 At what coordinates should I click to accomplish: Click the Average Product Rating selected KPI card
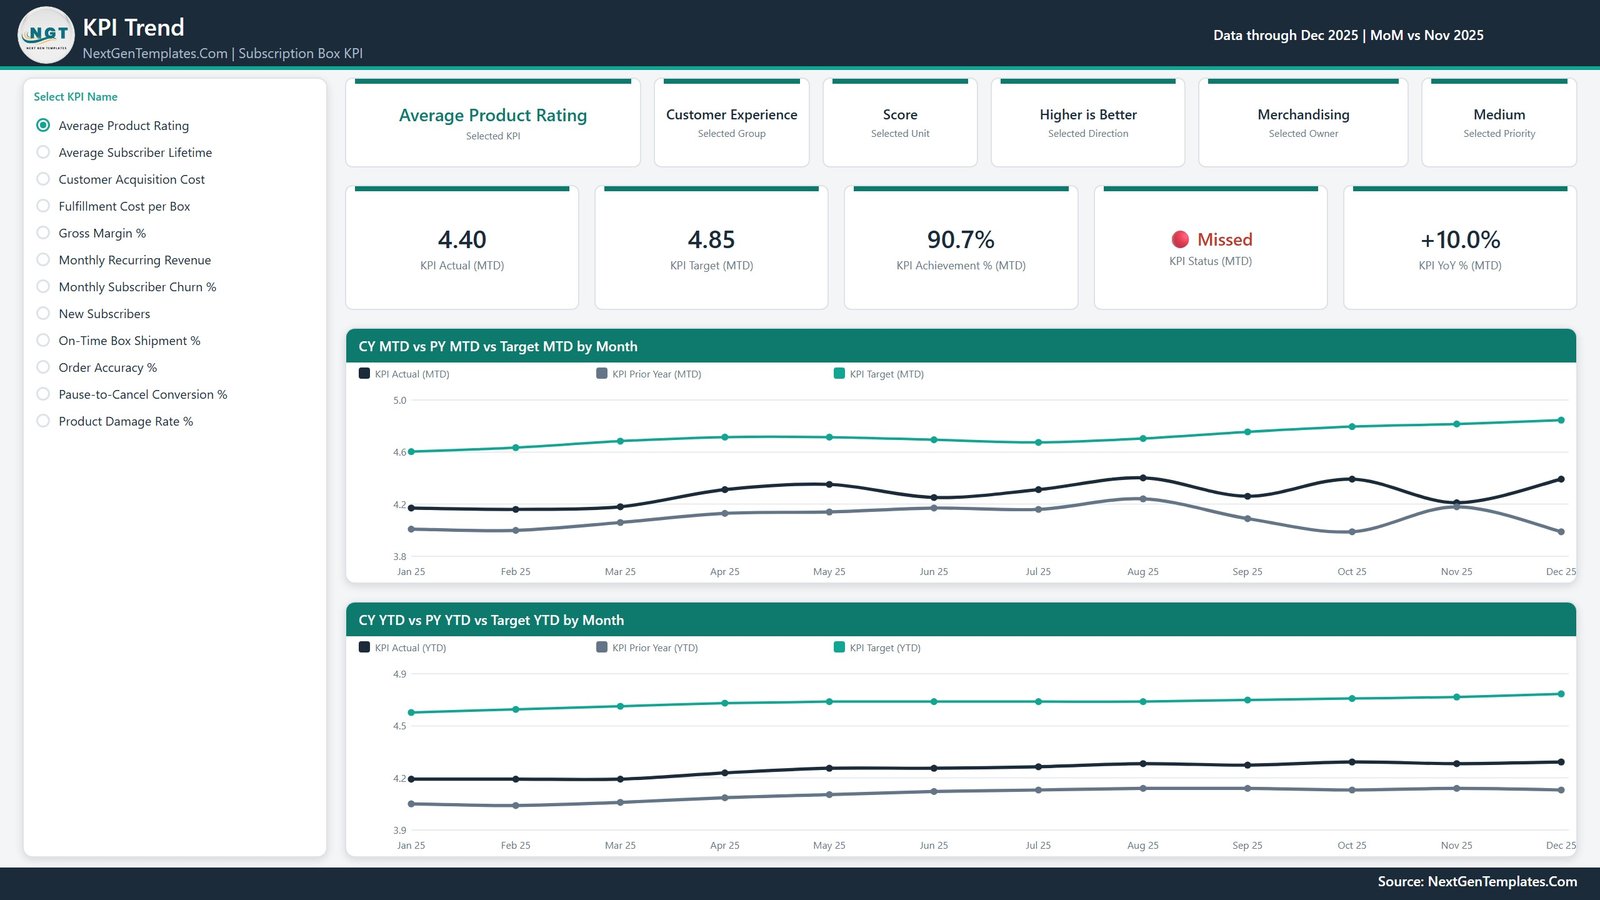click(x=493, y=123)
